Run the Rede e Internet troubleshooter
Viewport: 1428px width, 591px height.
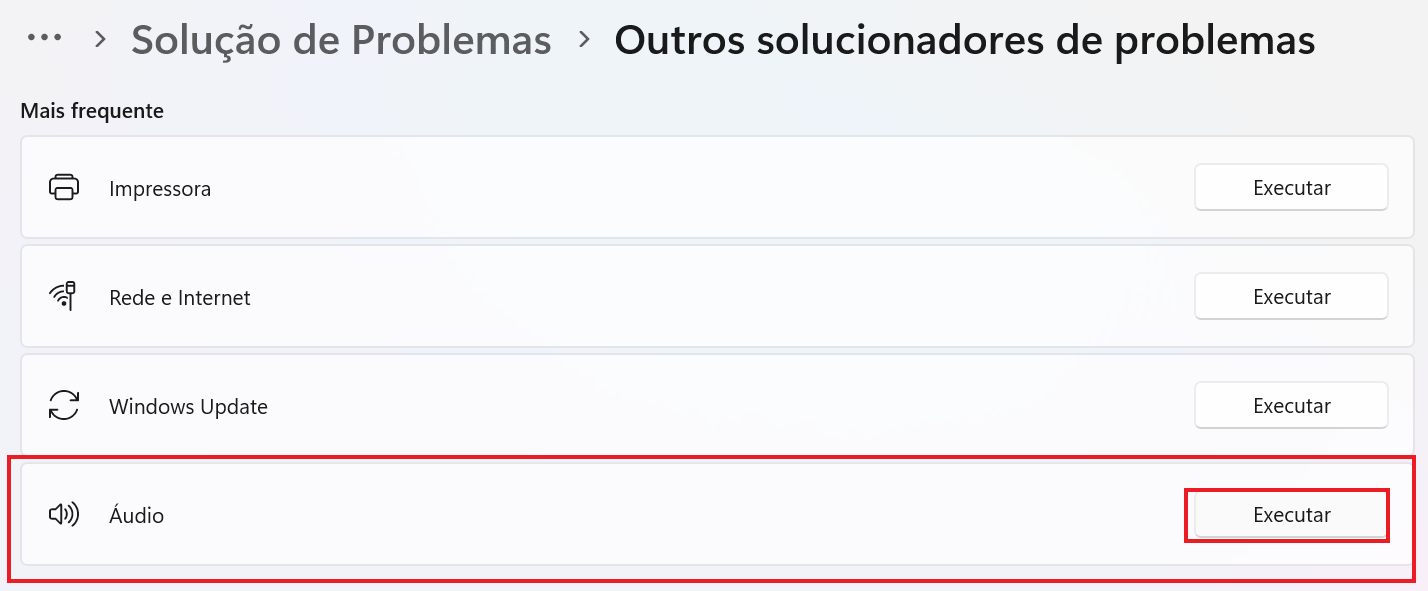pos(1291,297)
